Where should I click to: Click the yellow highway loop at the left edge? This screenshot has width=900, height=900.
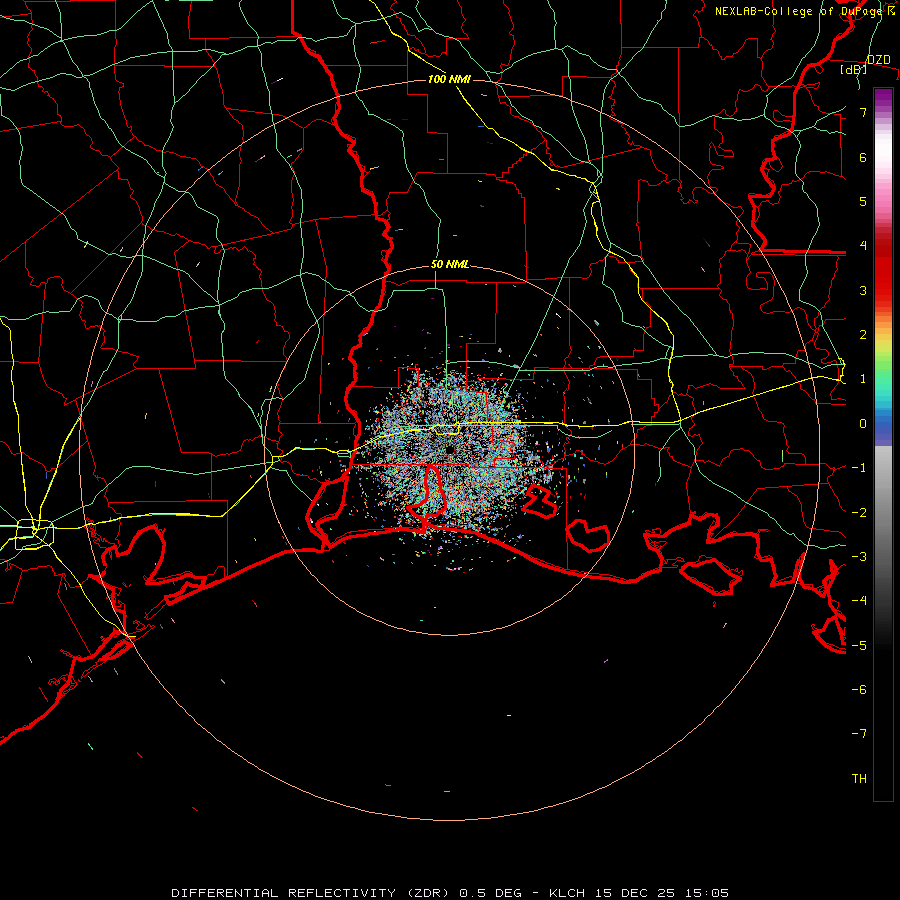click(x=34, y=533)
